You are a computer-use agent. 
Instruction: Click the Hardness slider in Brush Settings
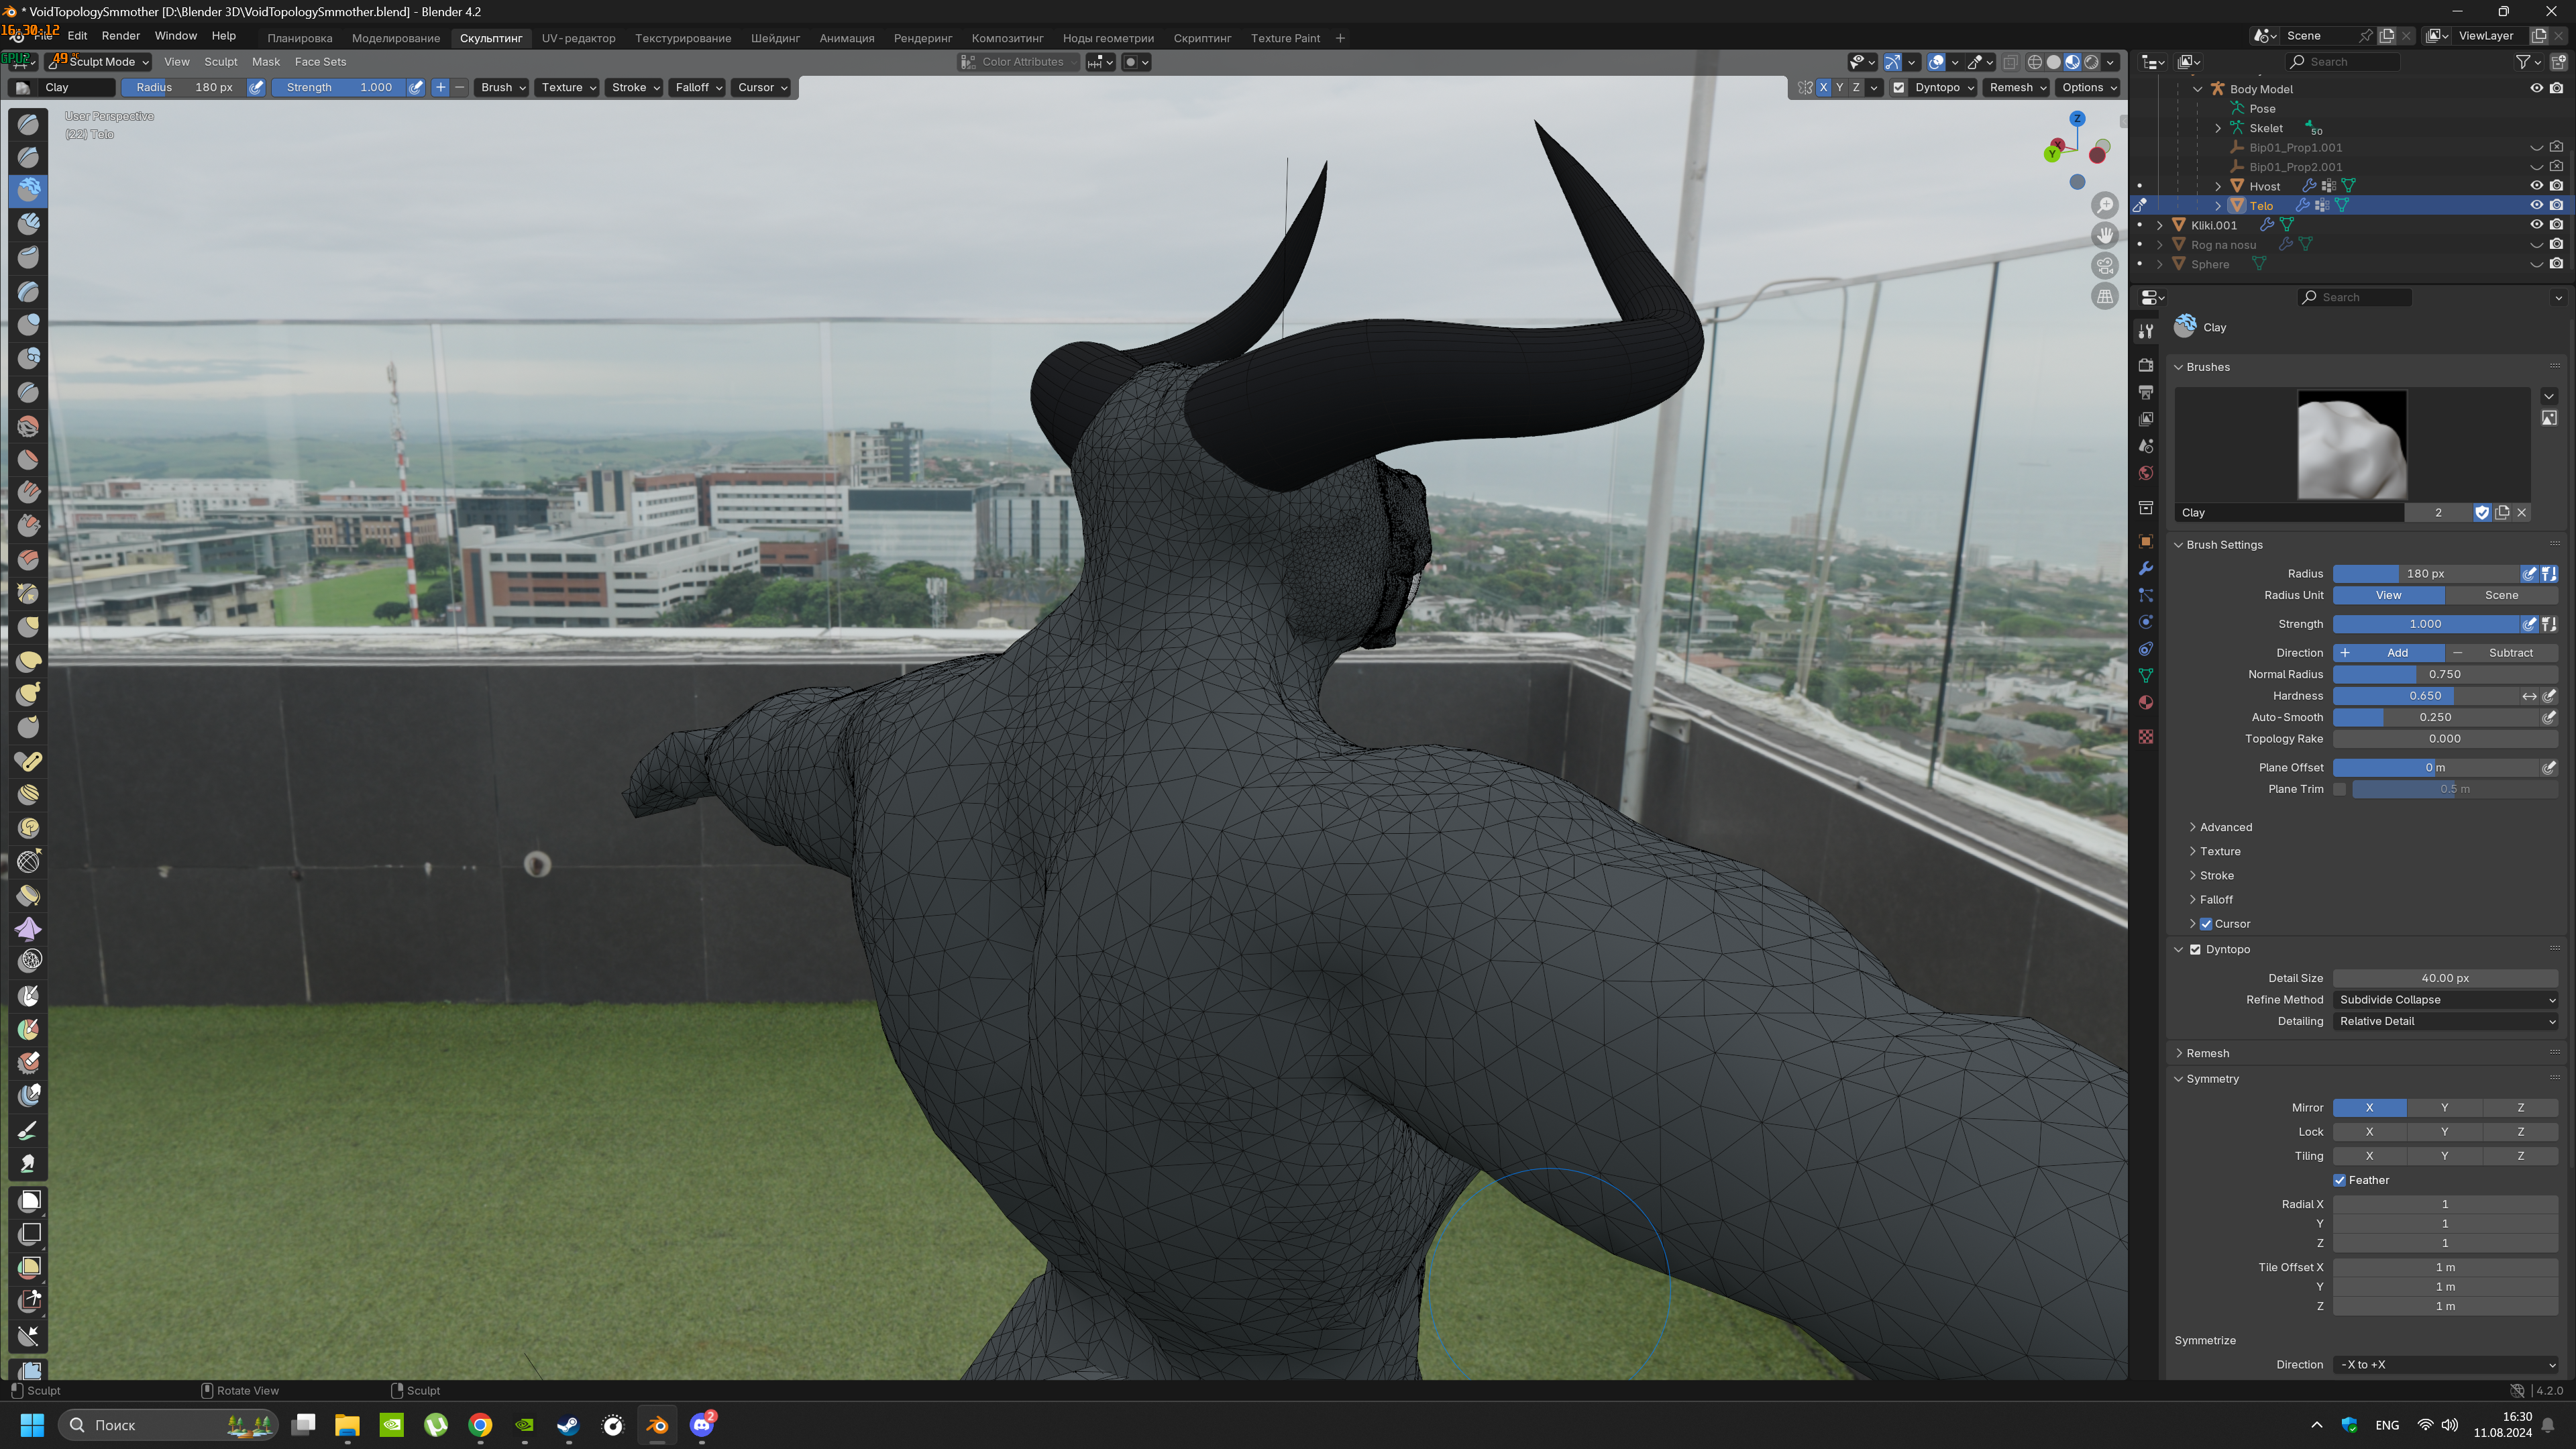pos(2425,695)
